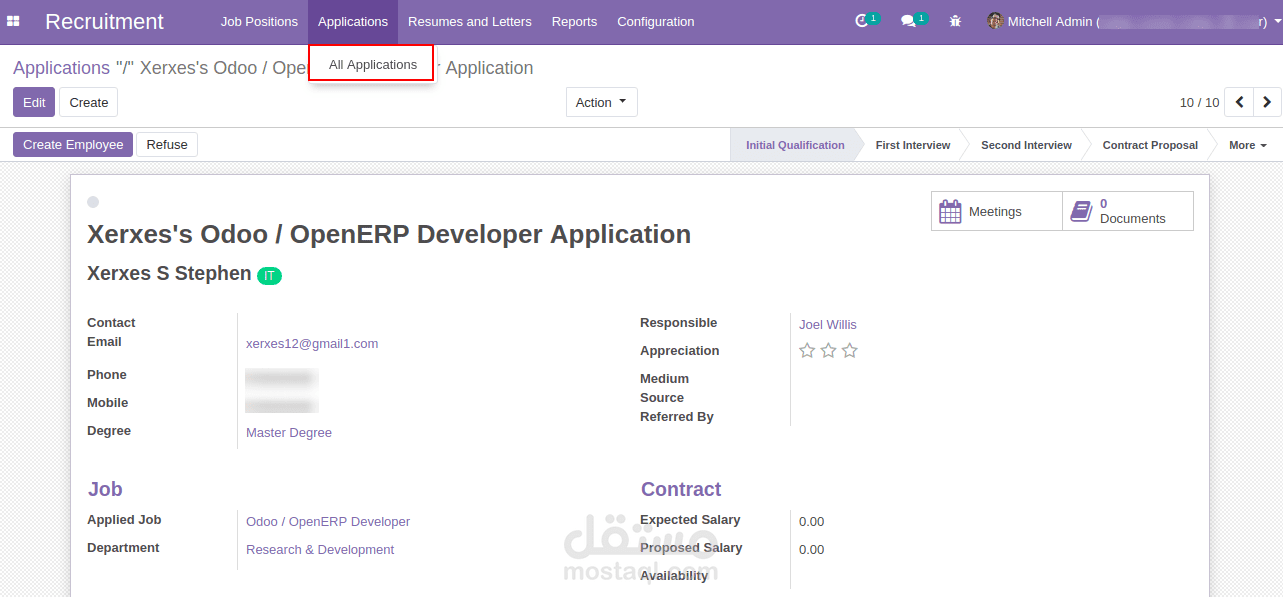
Task: Select All Applications menu entry
Action: point(372,64)
